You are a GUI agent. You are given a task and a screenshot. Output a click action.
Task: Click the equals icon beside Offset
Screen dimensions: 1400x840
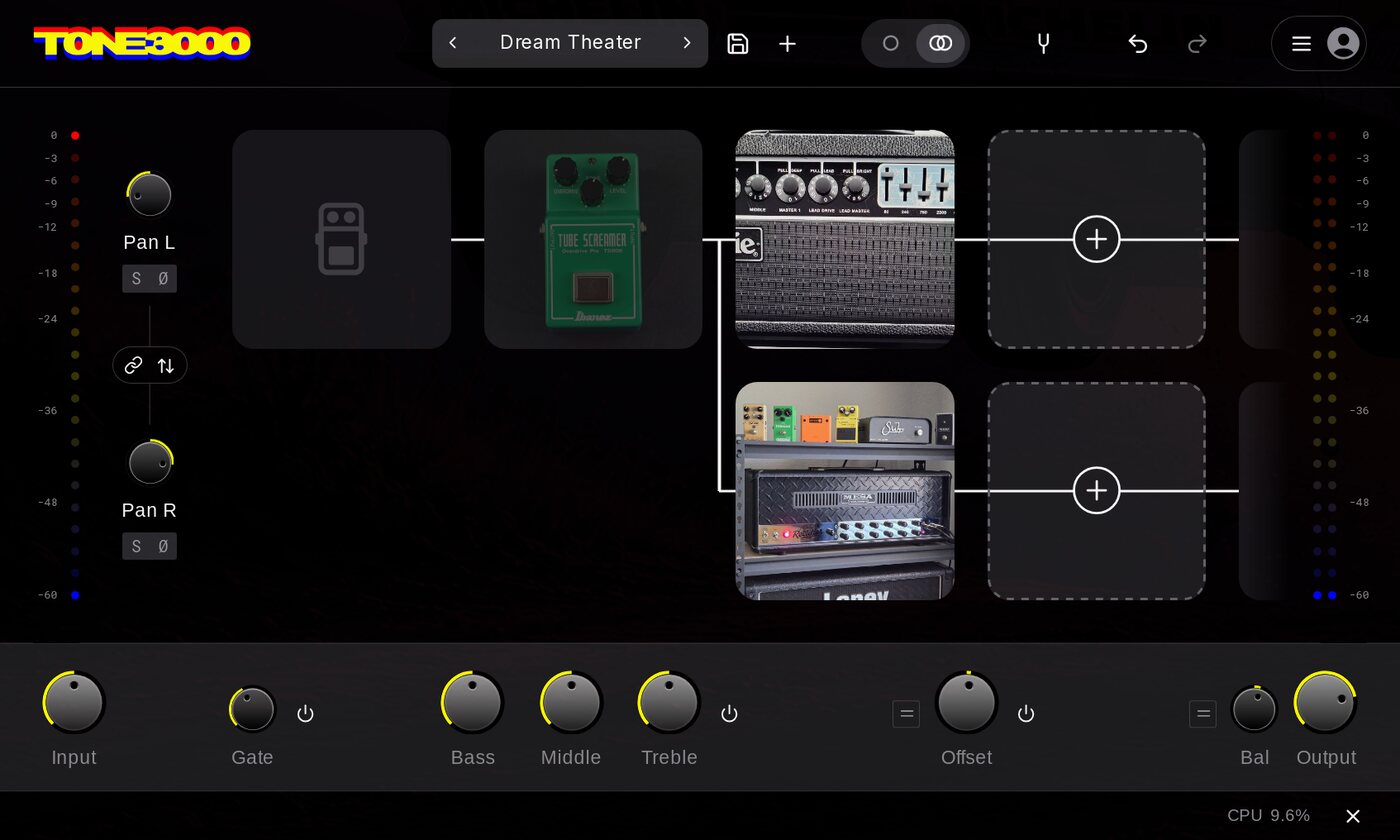click(906, 714)
